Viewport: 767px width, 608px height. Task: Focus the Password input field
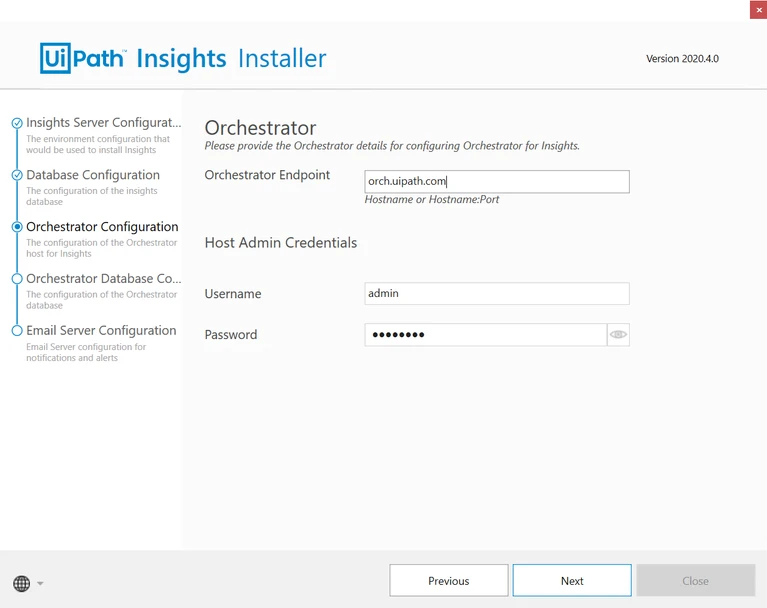tap(486, 335)
